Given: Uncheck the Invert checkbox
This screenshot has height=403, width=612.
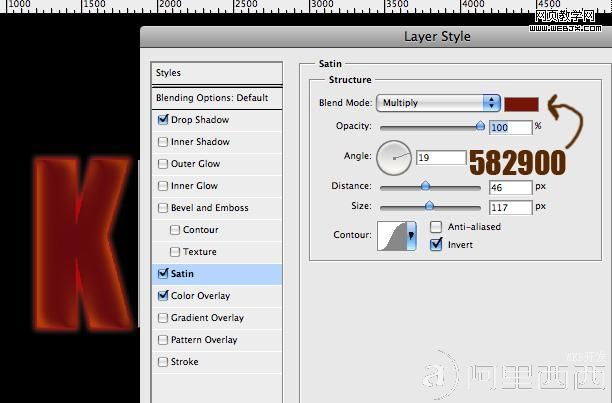Looking at the screenshot, I should 436,245.
